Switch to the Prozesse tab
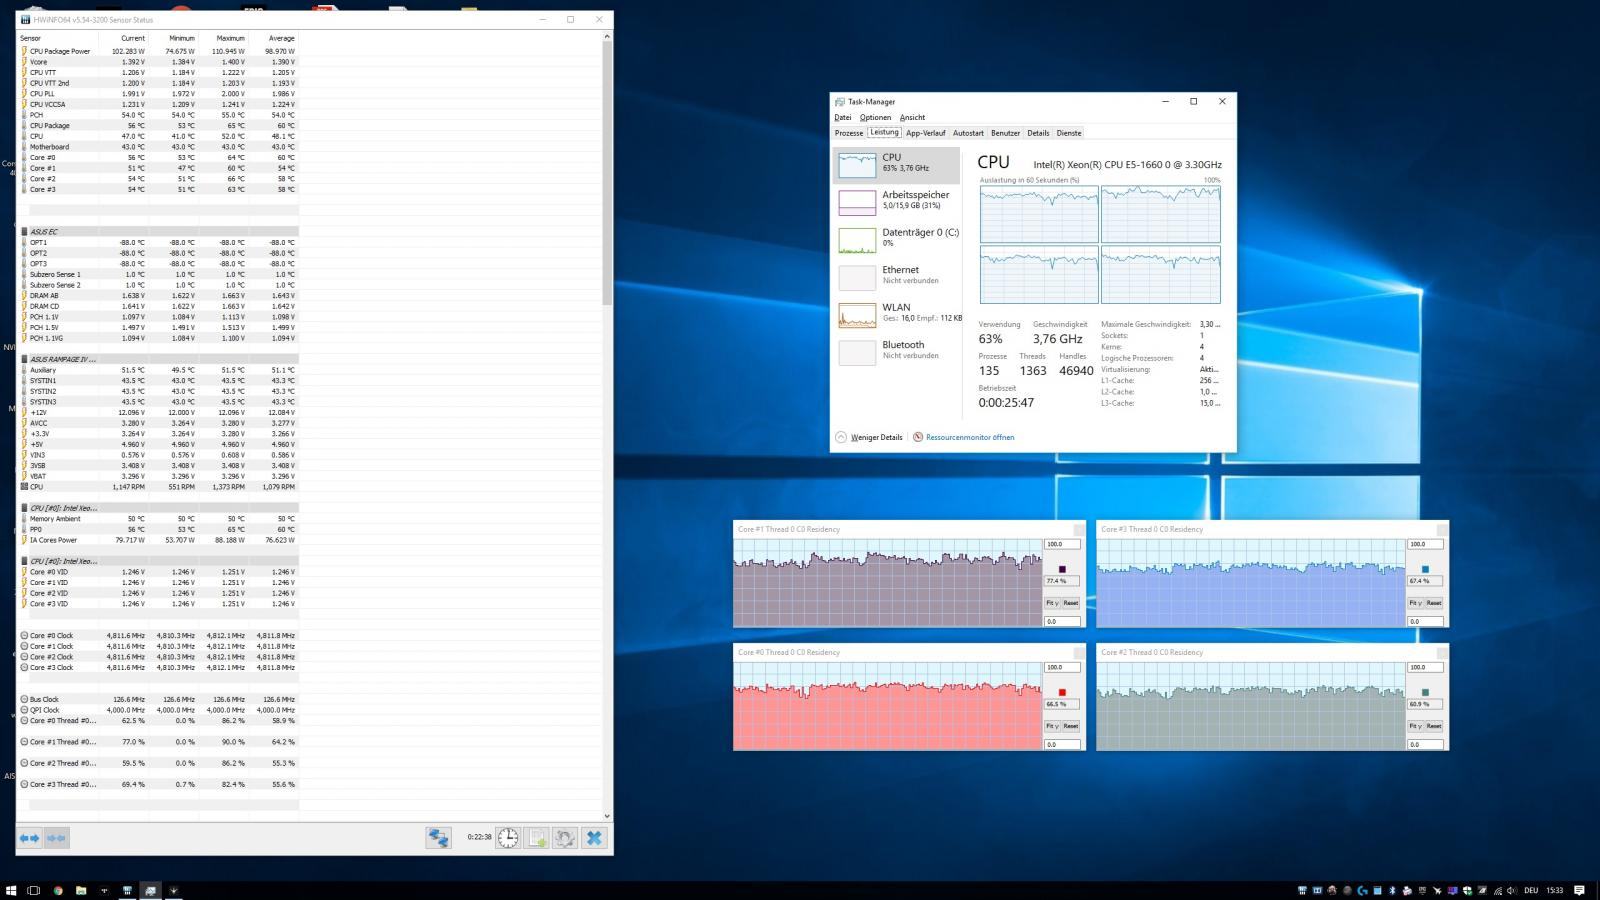The image size is (1600, 900). click(849, 133)
